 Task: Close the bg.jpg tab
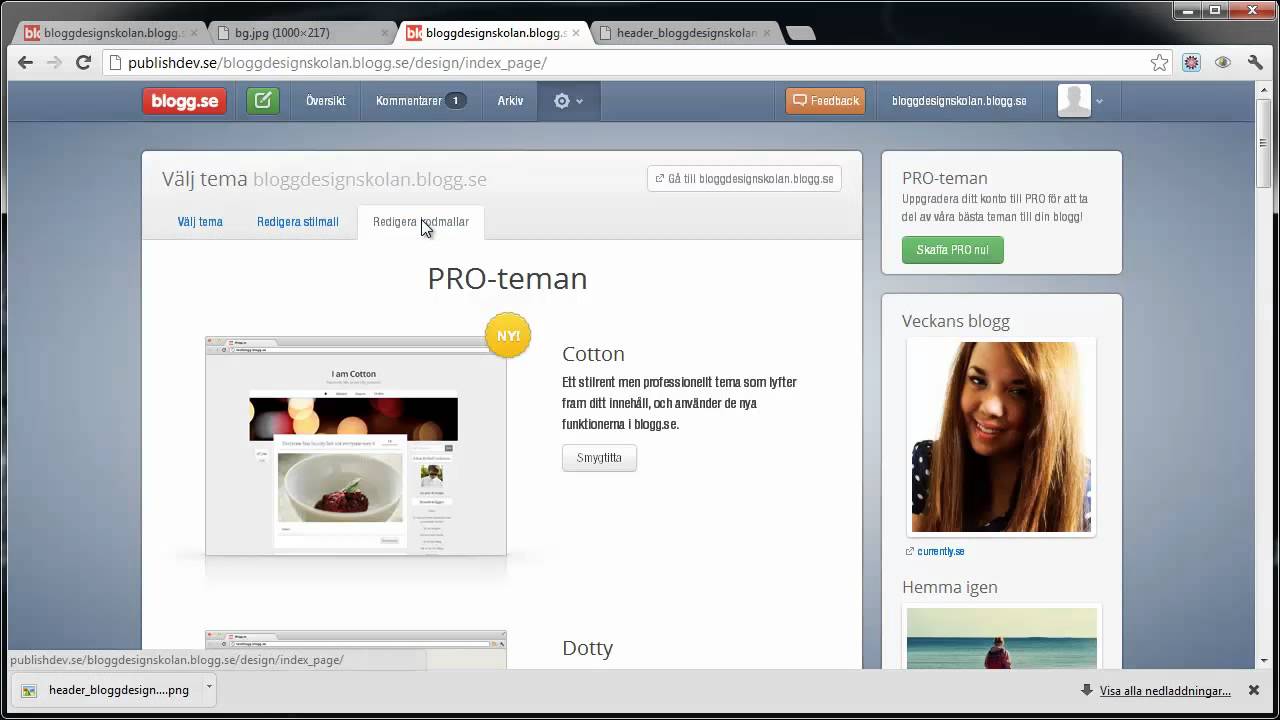[x=384, y=33]
